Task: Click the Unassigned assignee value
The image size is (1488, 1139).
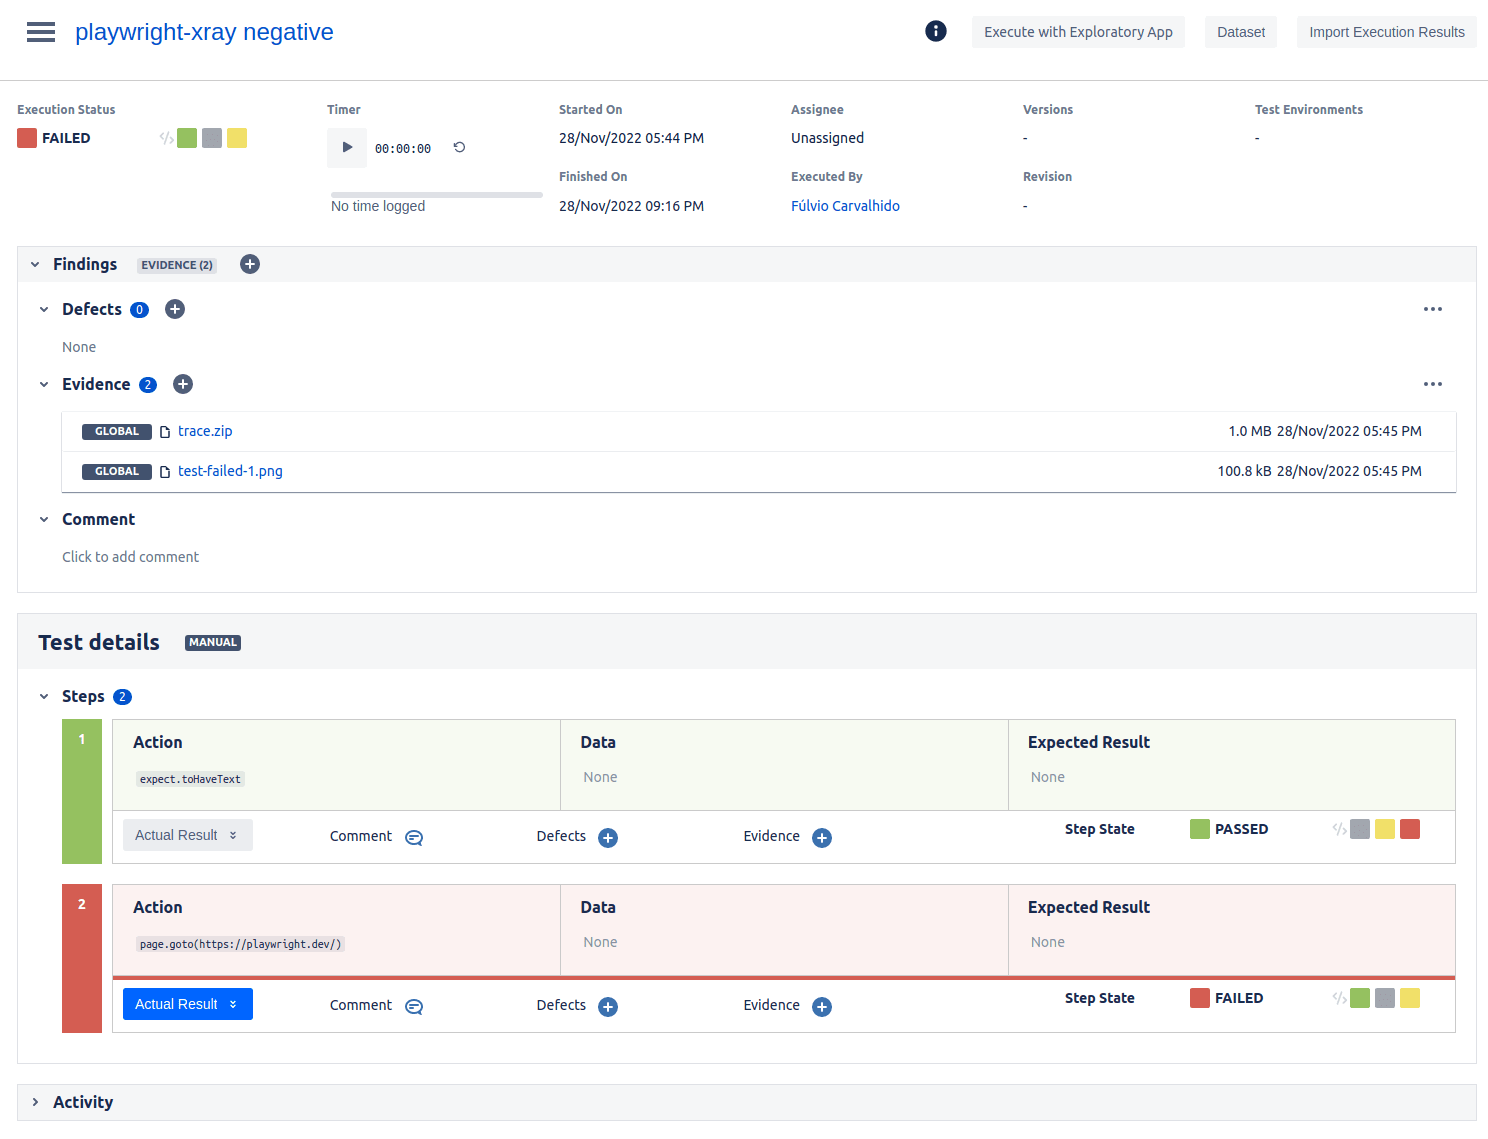Action: [827, 138]
